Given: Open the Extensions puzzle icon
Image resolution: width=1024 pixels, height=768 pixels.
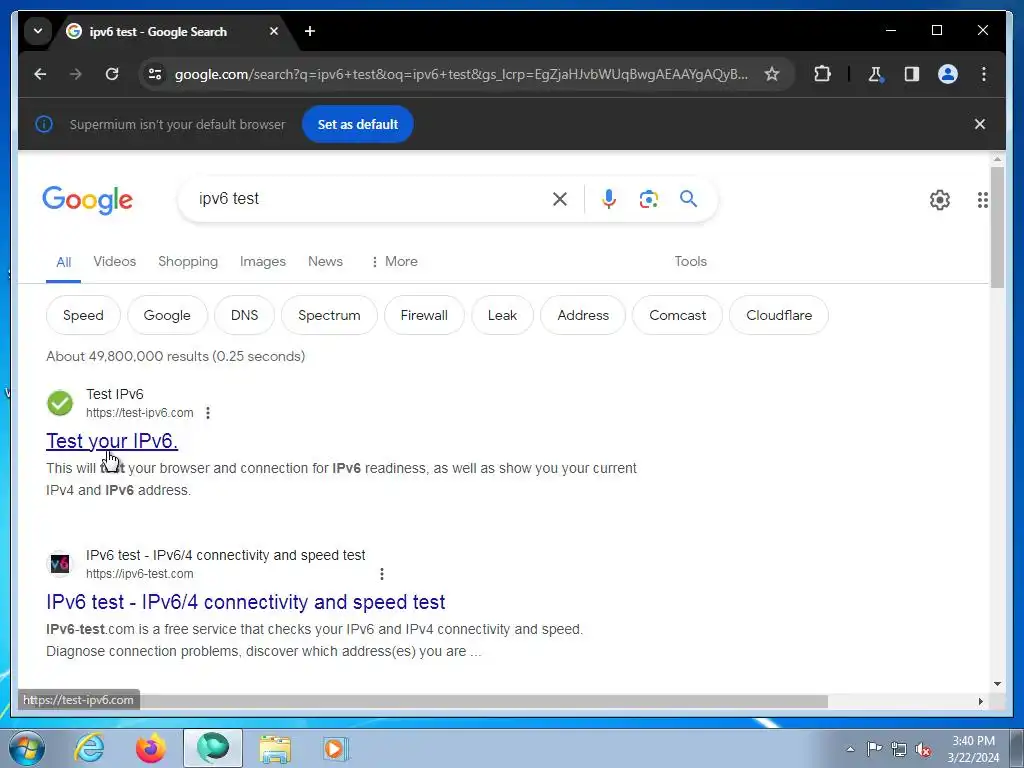Looking at the screenshot, I should pos(822,74).
